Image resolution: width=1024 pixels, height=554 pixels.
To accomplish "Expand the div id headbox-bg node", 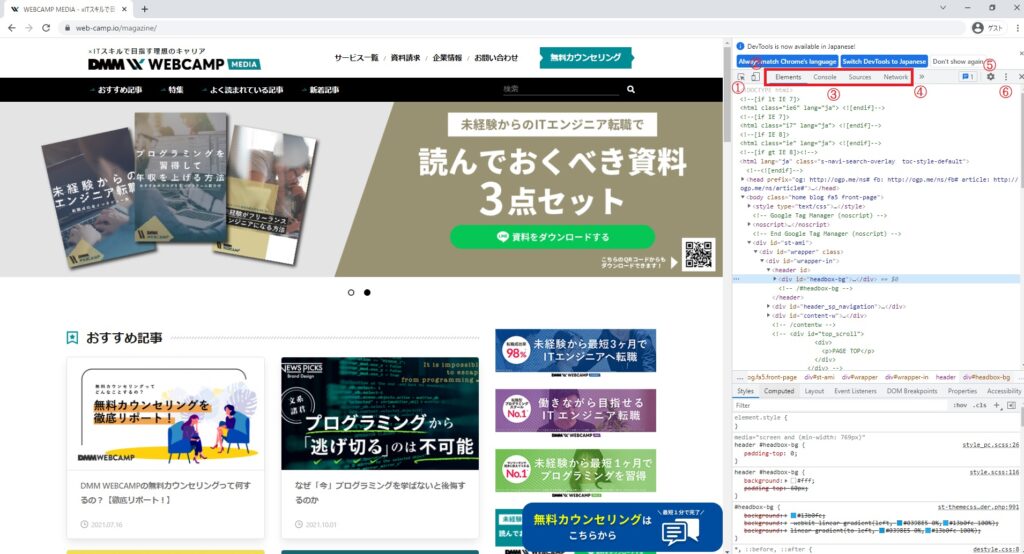I will point(775,279).
